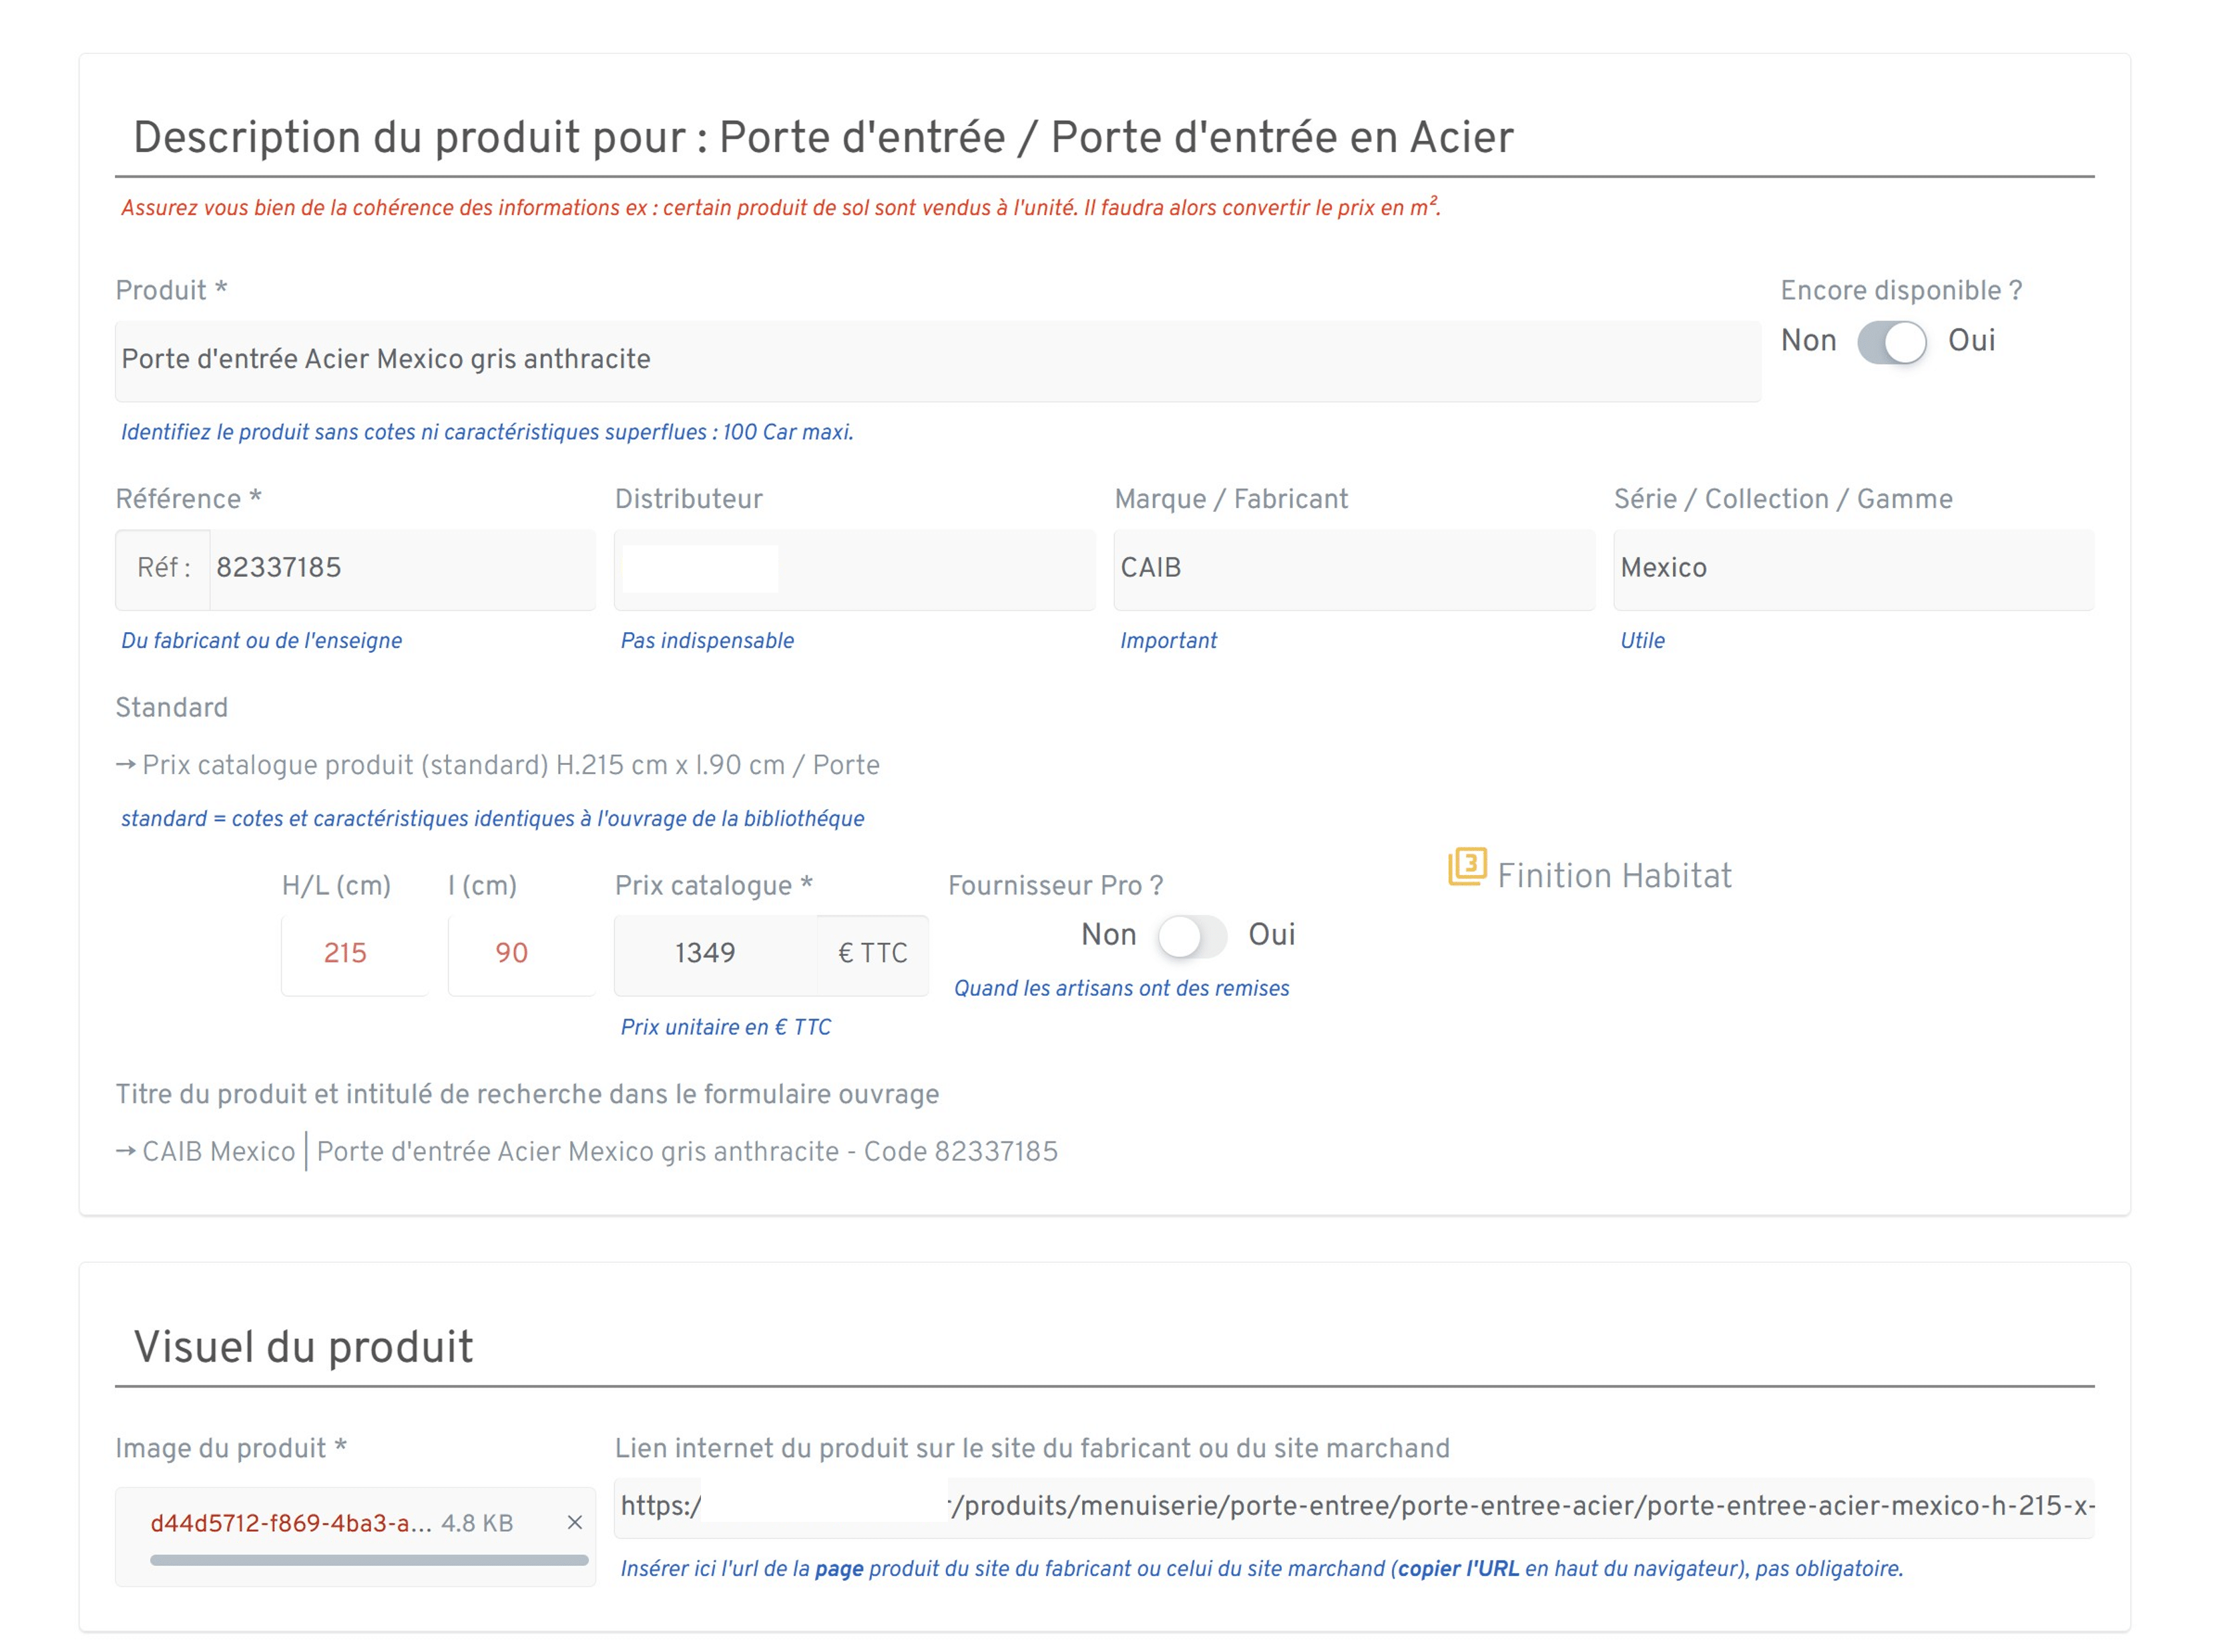This screenshot has width=2223, height=1652.
Task: Remove the uploaded image with the X icon
Action: point(574,1522)
